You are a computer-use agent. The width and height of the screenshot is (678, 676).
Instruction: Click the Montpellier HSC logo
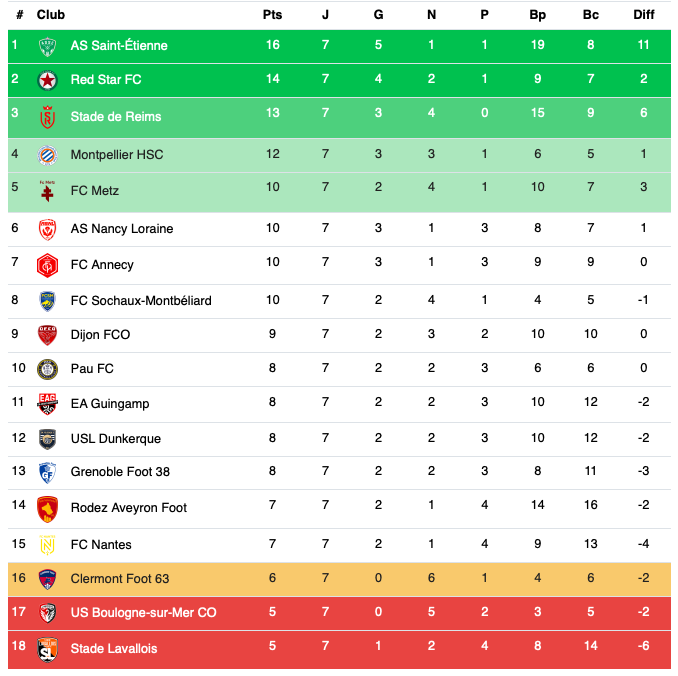(x=48, y=155)
